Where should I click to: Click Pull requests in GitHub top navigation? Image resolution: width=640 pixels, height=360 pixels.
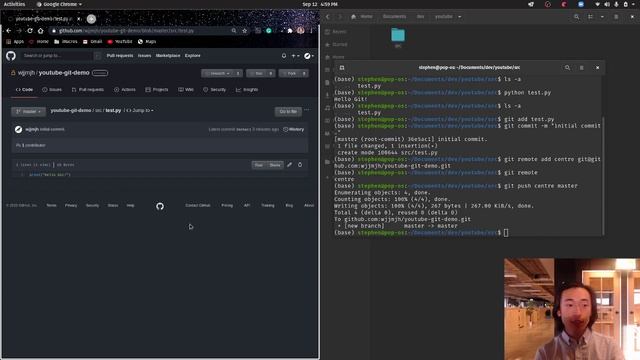tap(120, 56)
